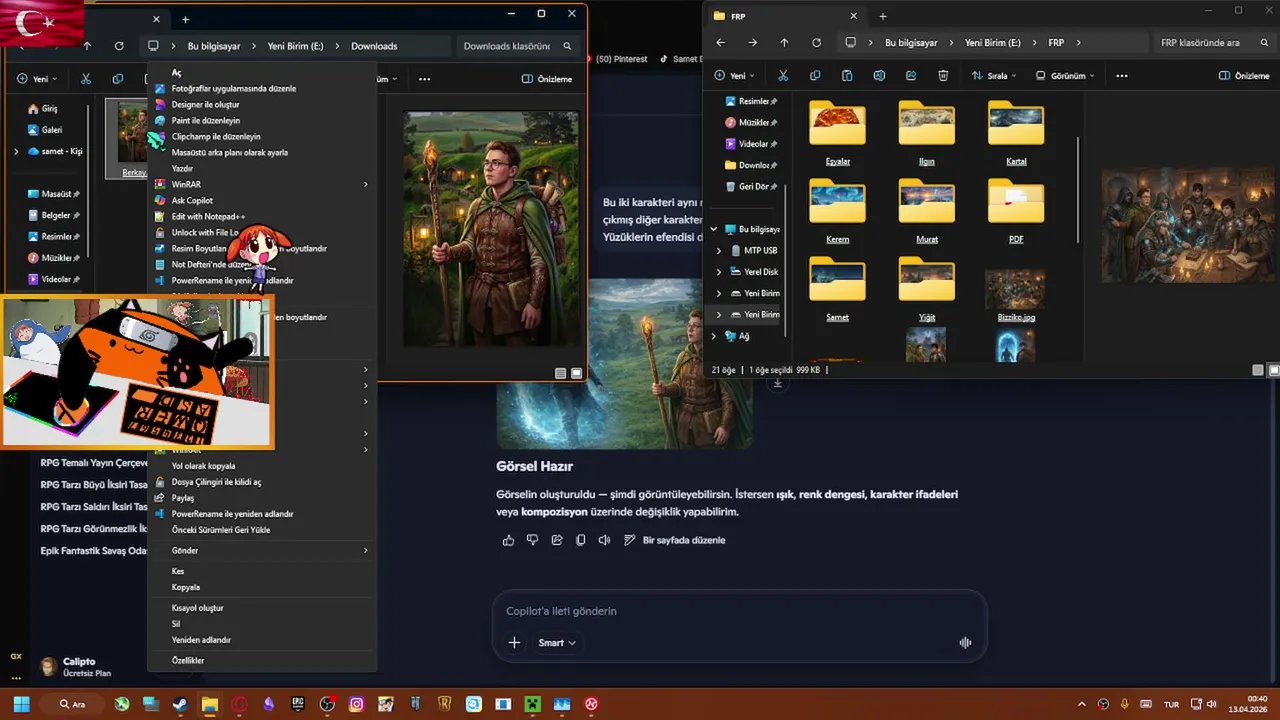Image resolution: width=1280 pixels, height=720 pixels.
Task: Open the Windows Start menu
Action: (21, 704)
